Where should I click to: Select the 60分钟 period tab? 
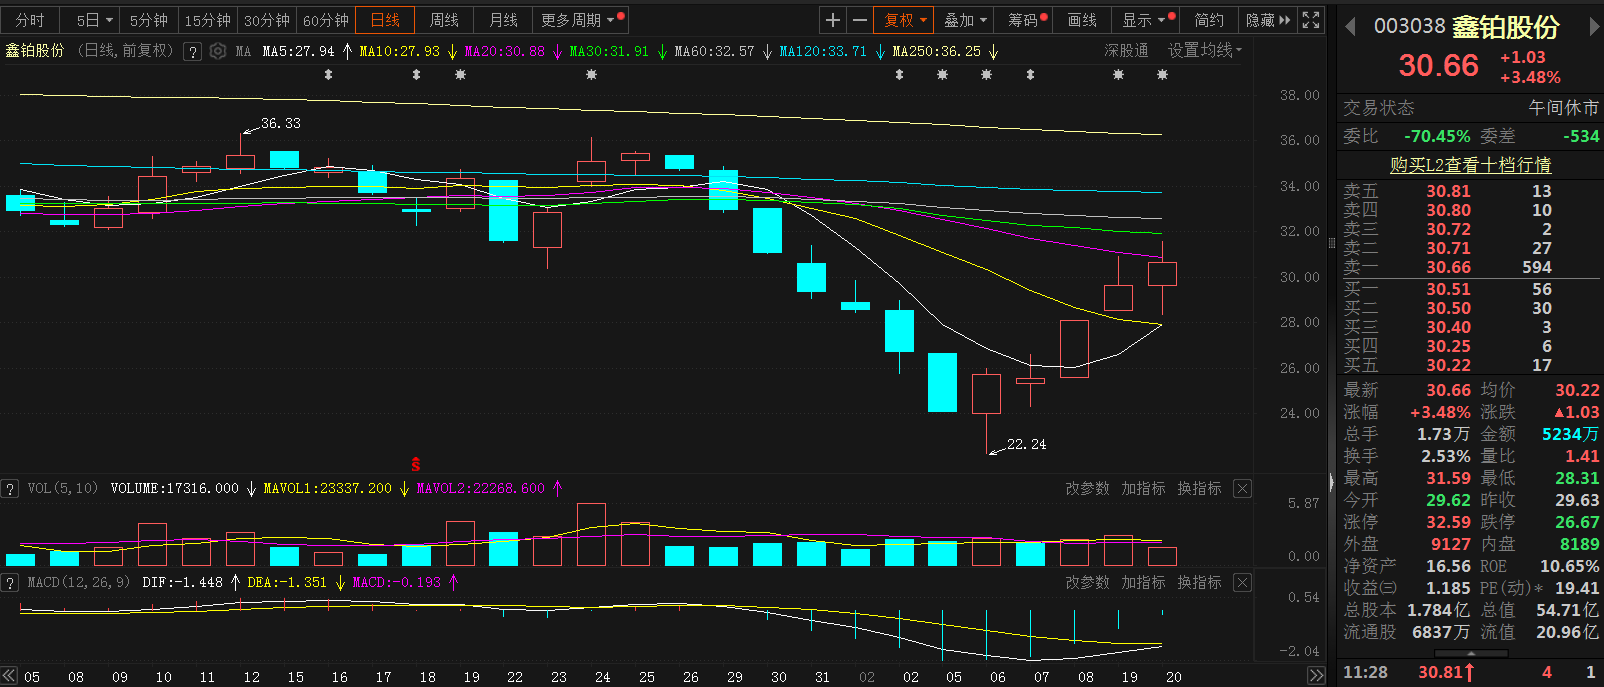[326, 20]
